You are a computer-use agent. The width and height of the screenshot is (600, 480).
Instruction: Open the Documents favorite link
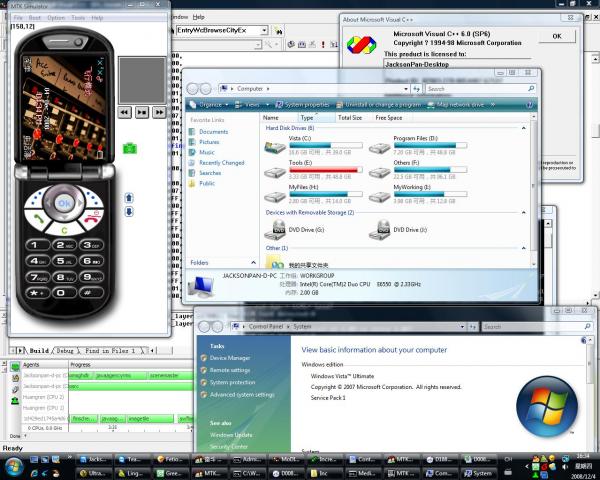click(213, 132)
